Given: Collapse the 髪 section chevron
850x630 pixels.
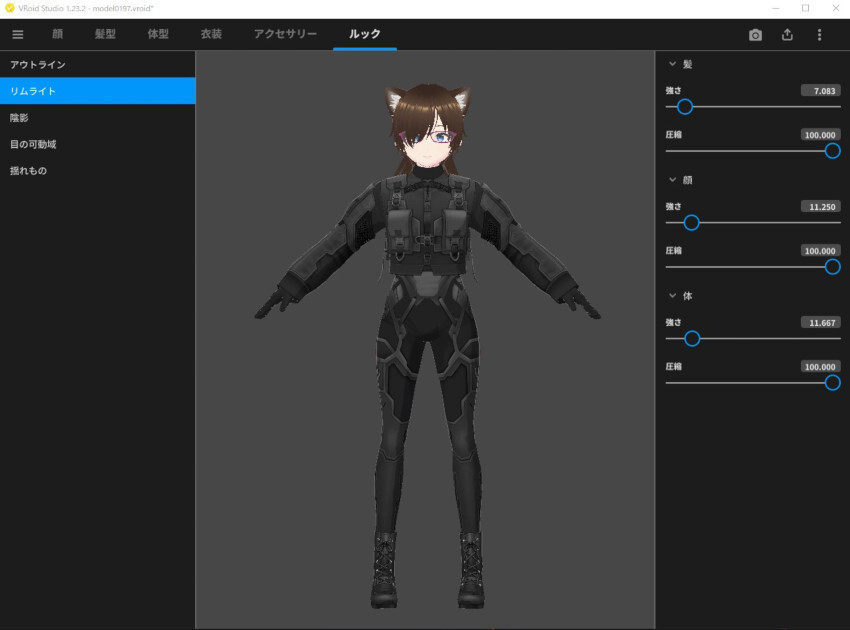Looking at the screenshot, I should click(x=672, y=64).
